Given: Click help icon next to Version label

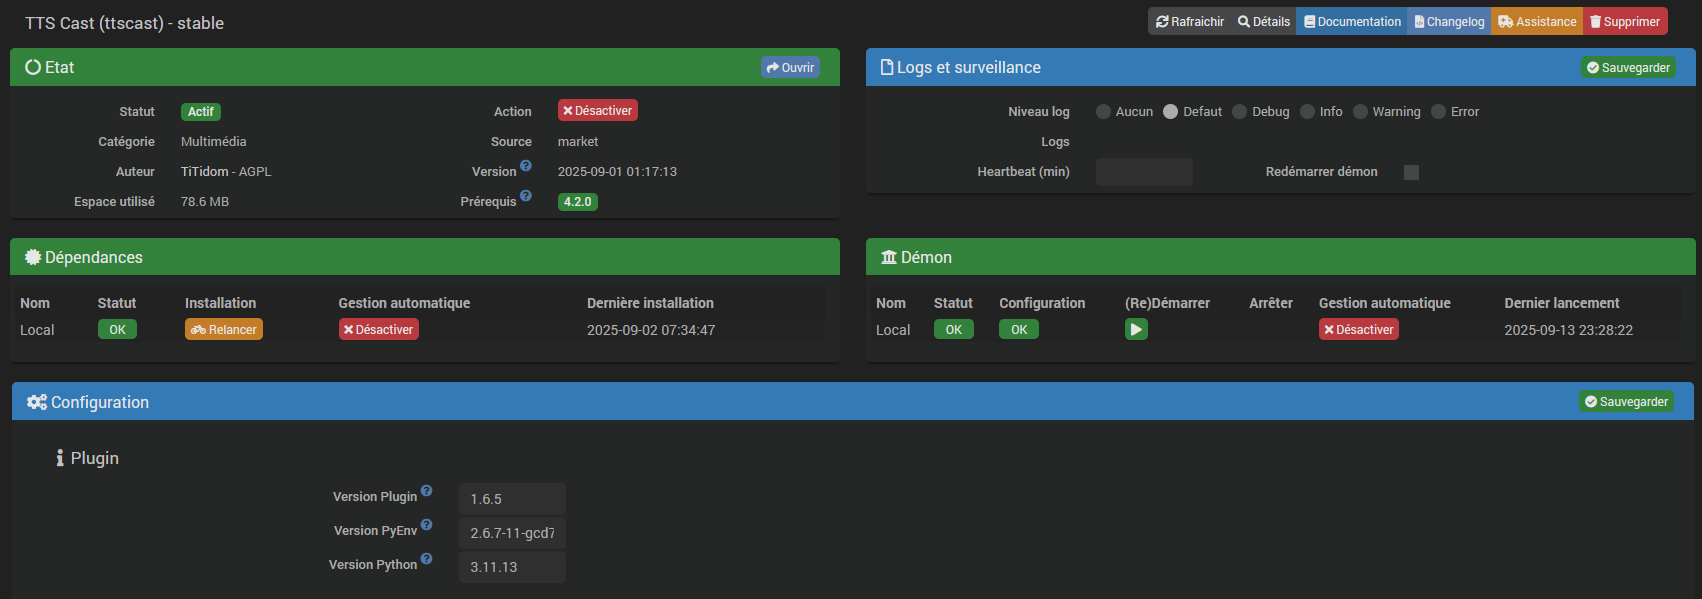Looking at the screenshot, I should [526, 166].
